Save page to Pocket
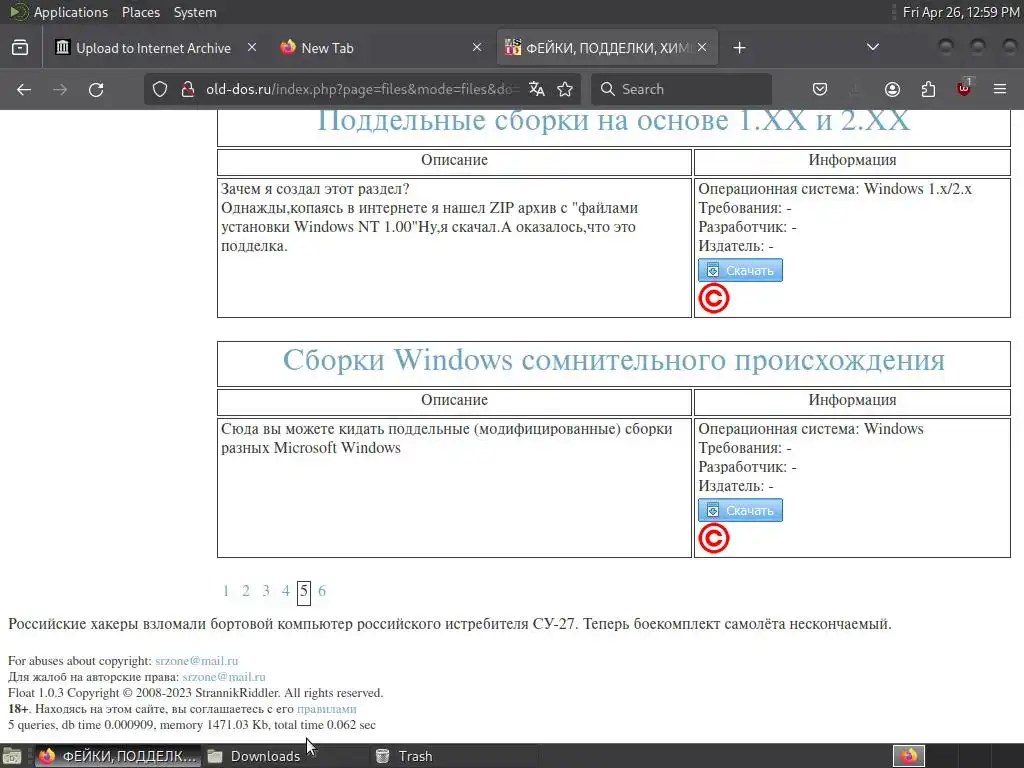 (820, 89)
